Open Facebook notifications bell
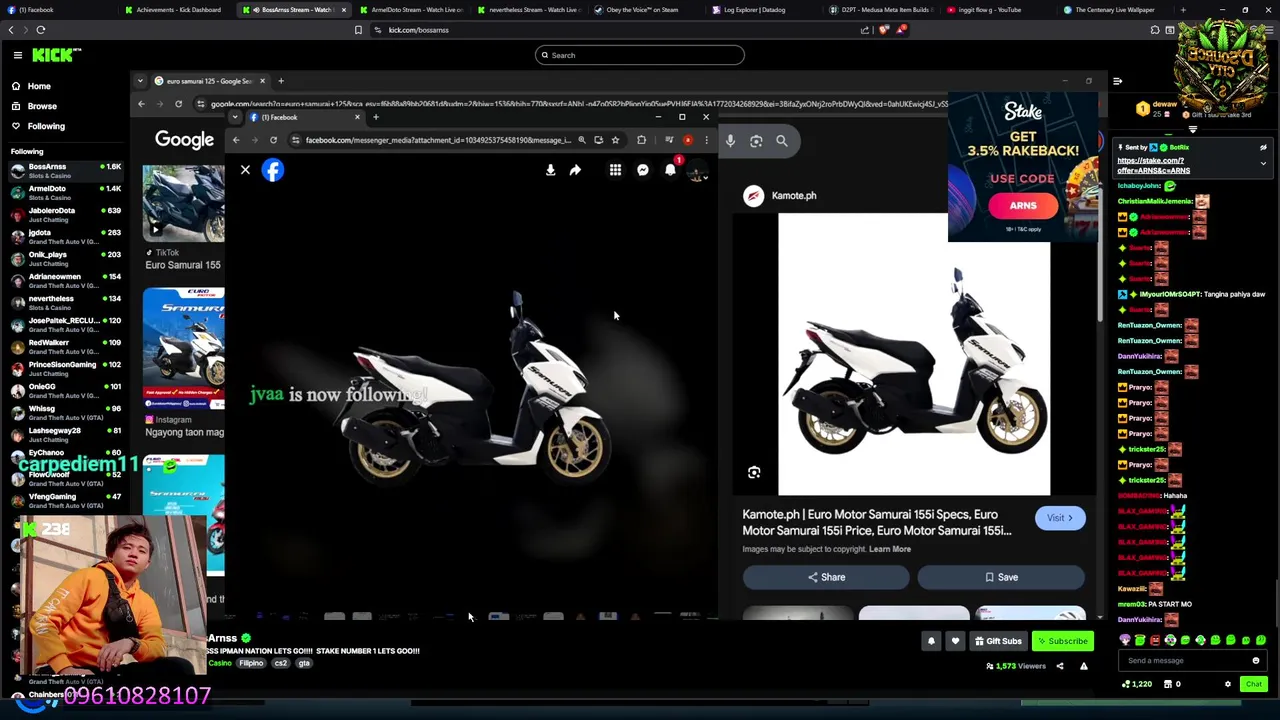1280x720 pixels. point(670,170)
